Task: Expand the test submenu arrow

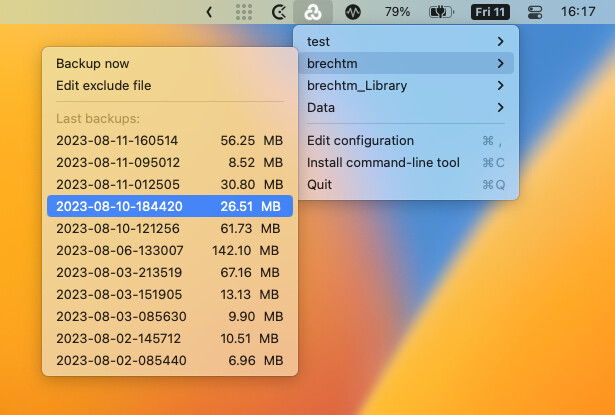Action: point(500,41)
